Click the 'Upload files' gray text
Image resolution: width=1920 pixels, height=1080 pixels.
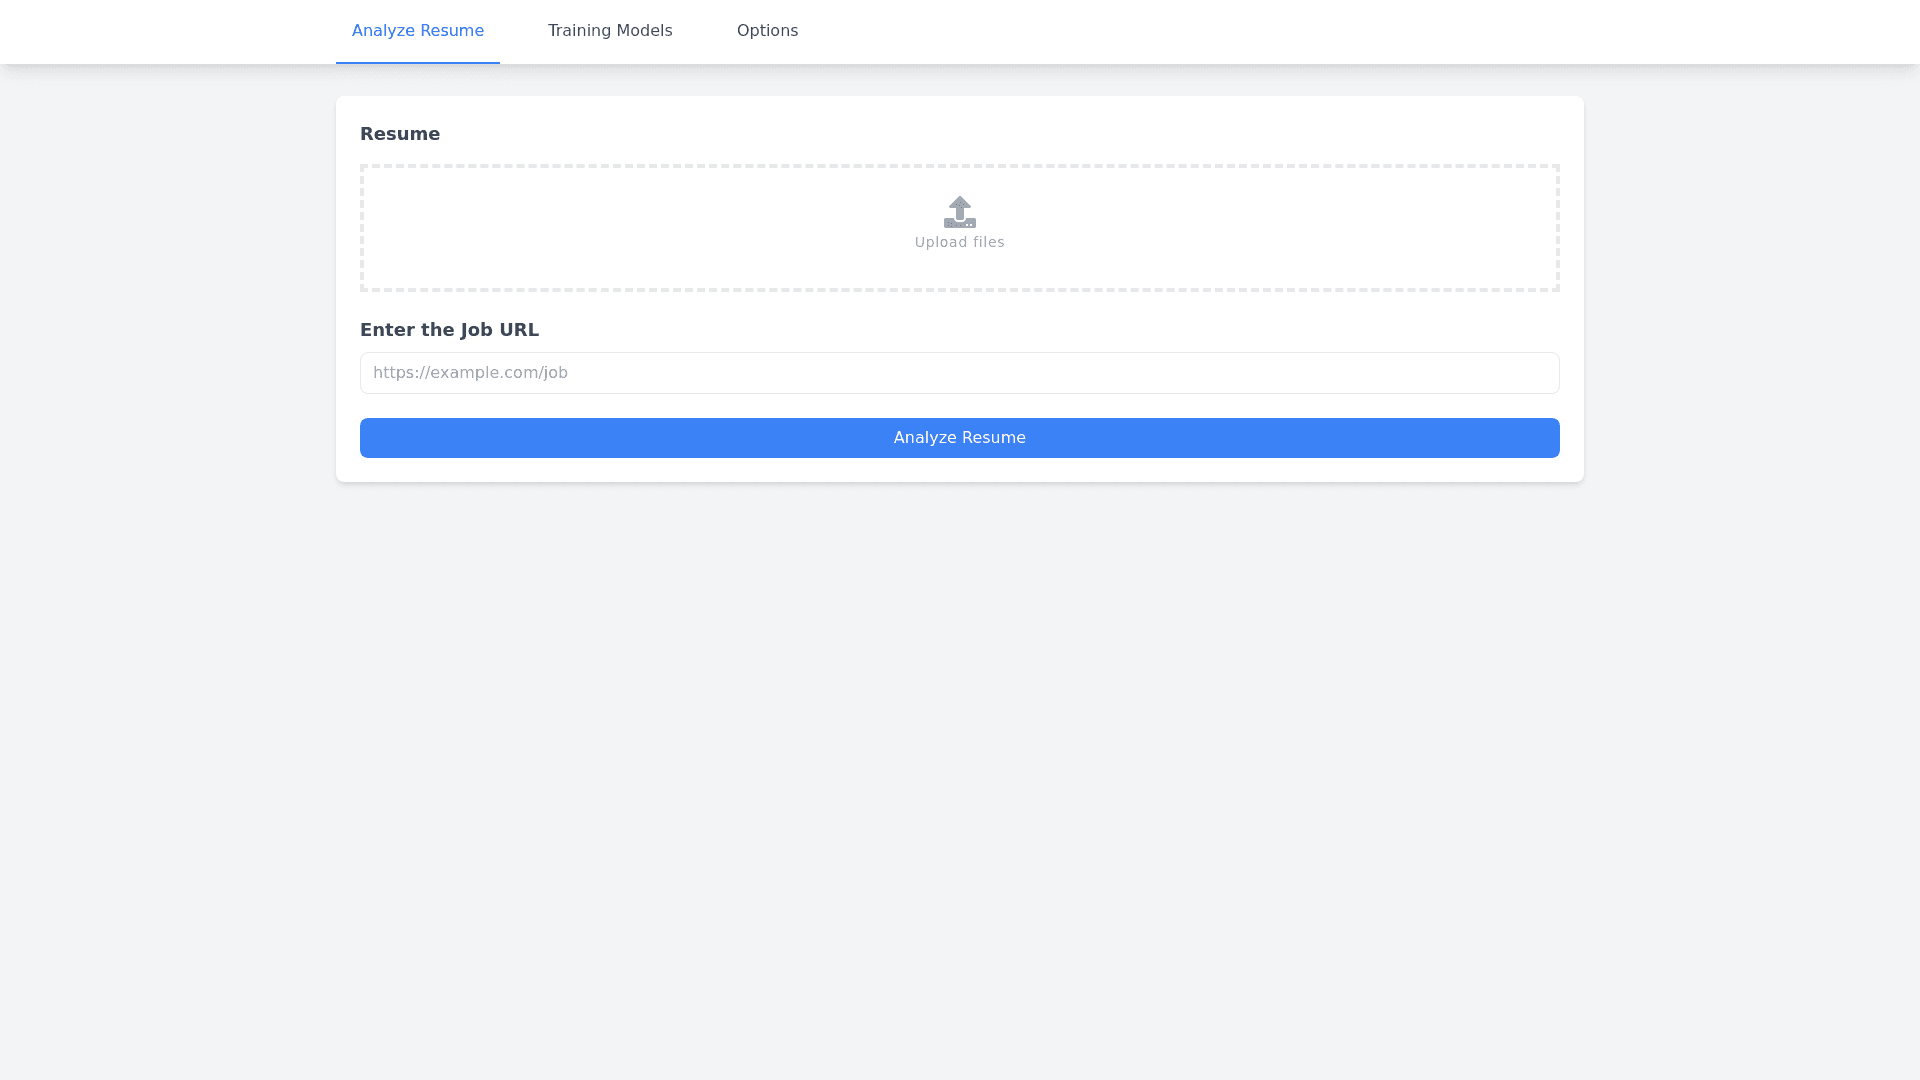959,241
